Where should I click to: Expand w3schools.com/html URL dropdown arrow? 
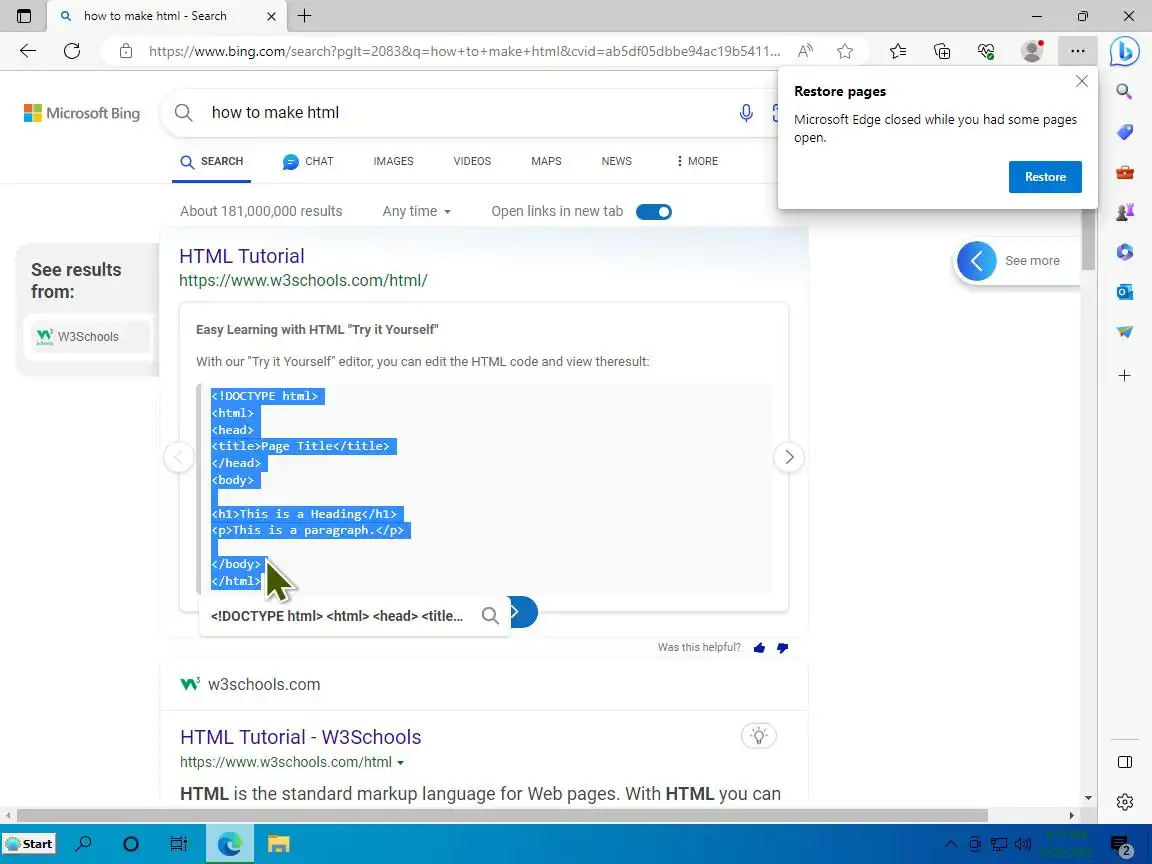pyautogui.click(x=400, y=763)
